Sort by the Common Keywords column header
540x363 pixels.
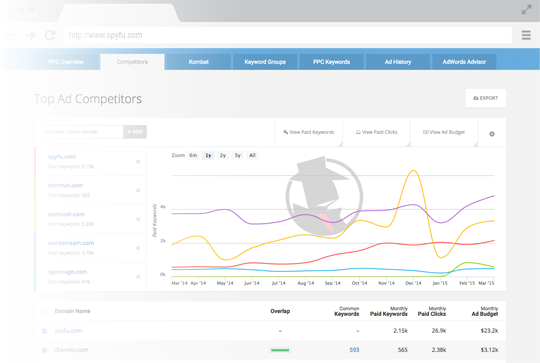(x=347, y=311)
